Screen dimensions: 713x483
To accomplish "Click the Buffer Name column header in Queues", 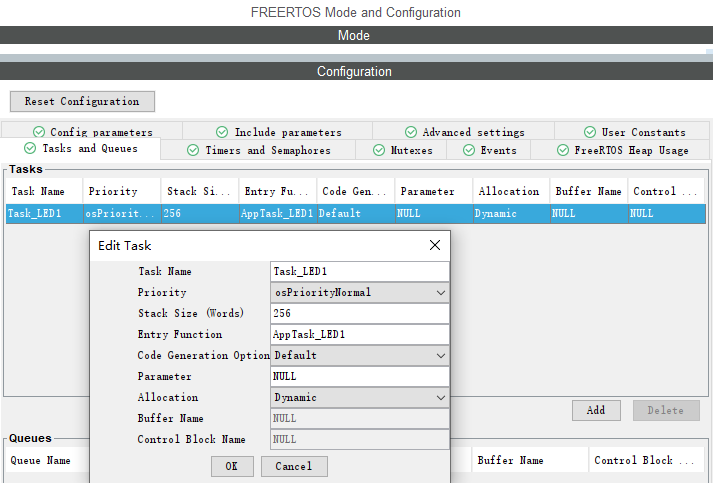I will [x=530, y=460].
